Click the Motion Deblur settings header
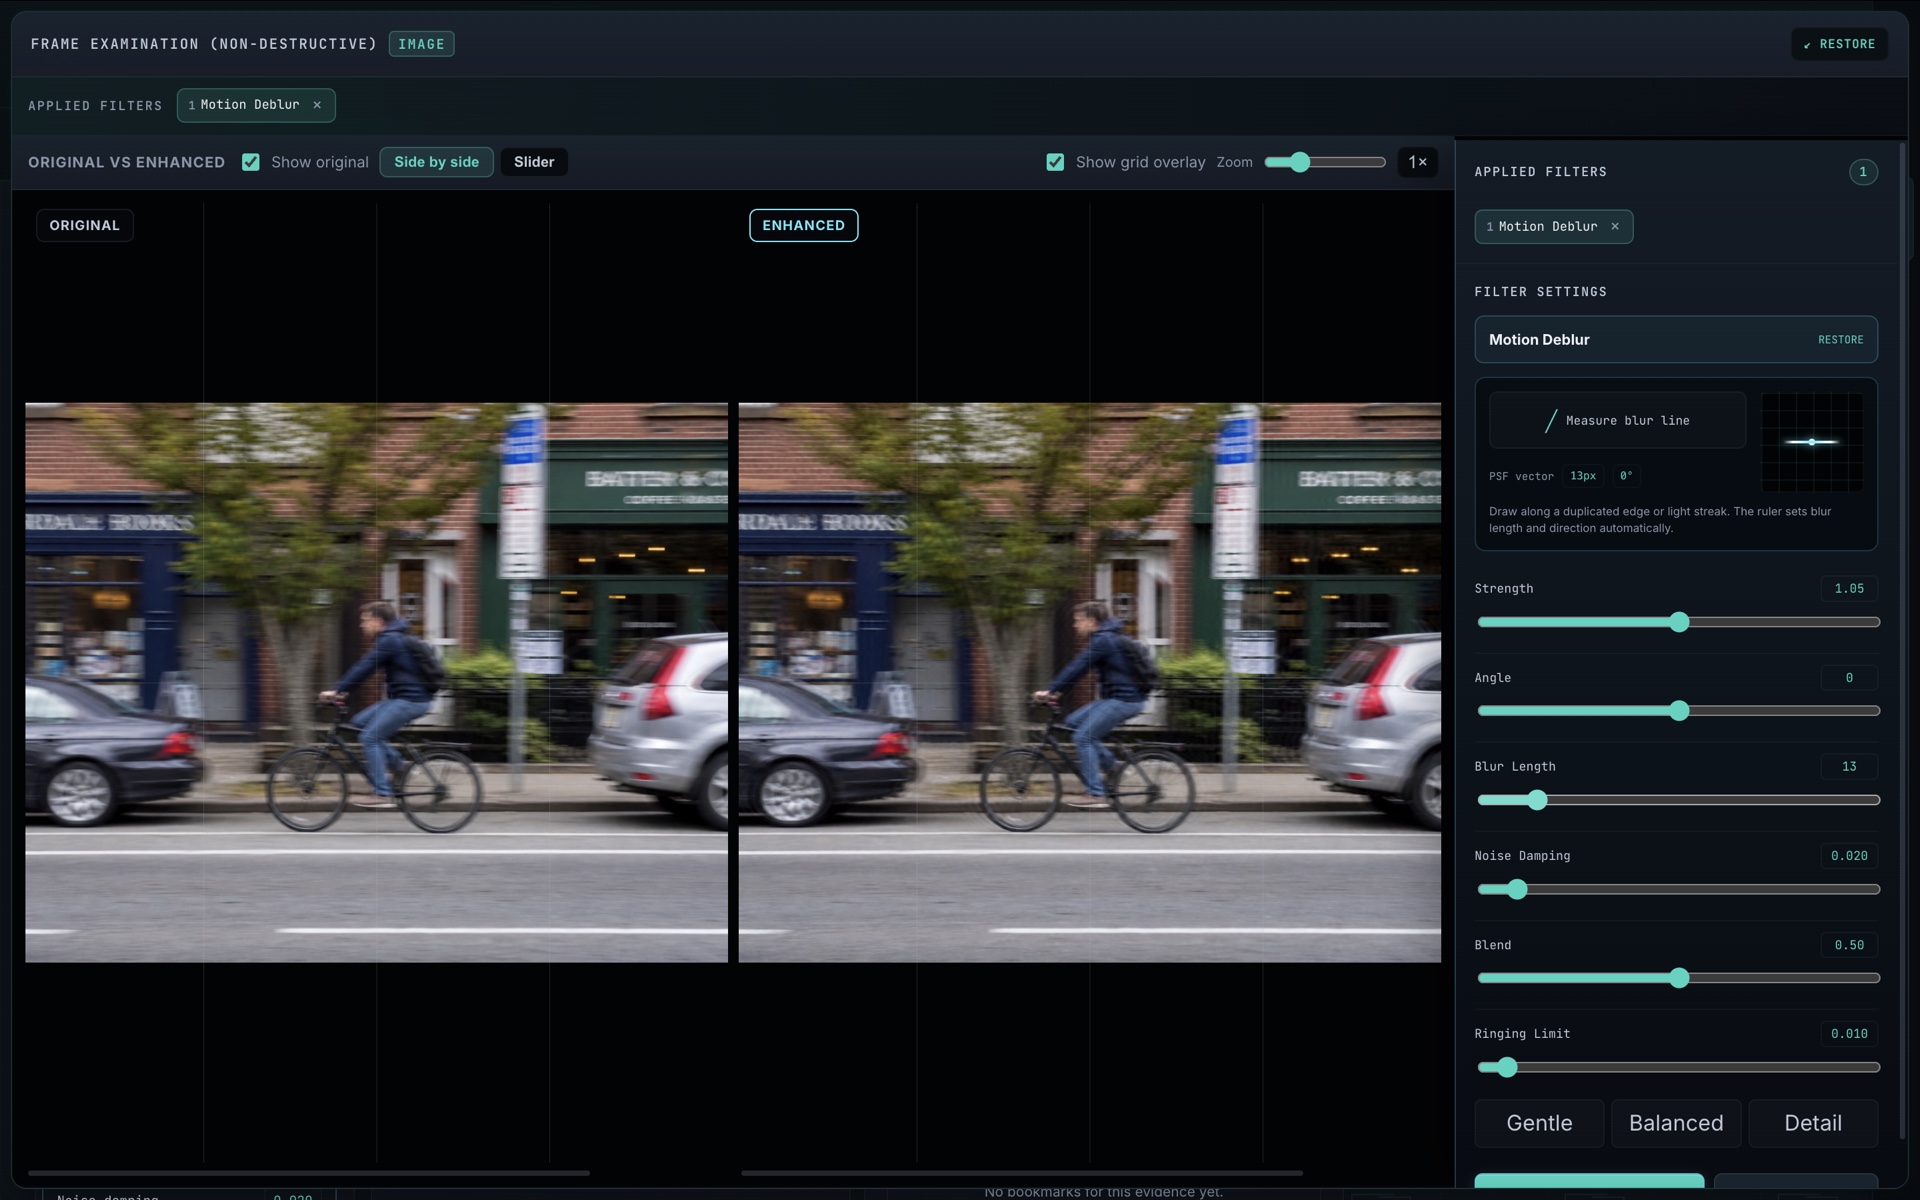1920x1200 pixels. [x=1676, y=340]
